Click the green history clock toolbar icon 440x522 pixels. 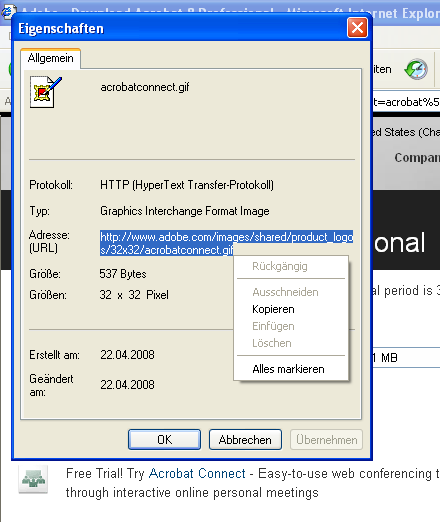416,69
